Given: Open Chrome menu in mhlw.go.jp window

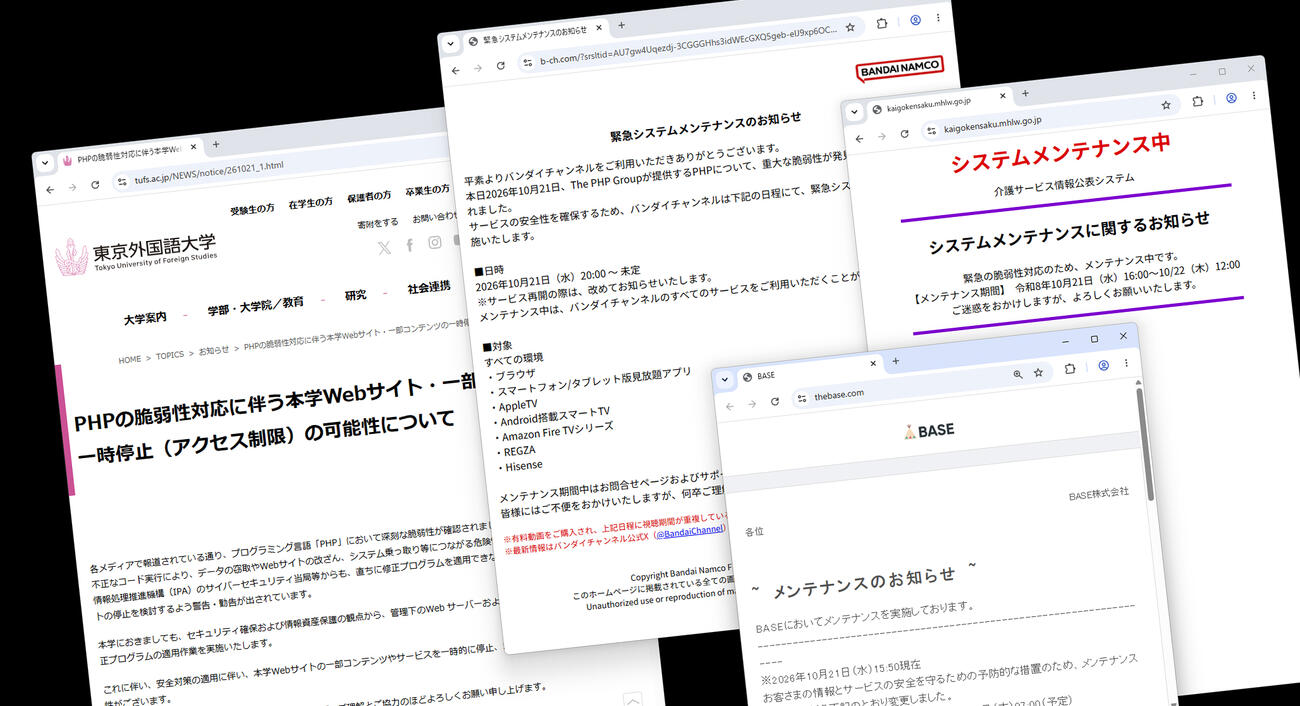Looking at the screenshot, I should 1254,96.
